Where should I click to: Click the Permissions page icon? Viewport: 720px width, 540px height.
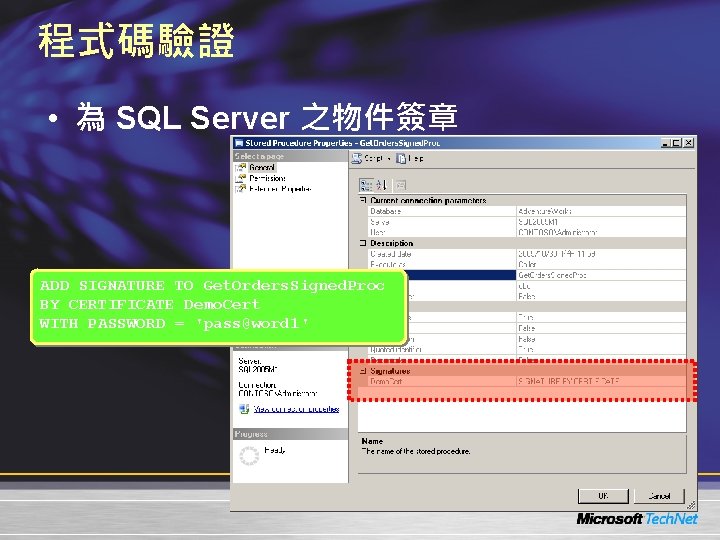[x=241, y=178]
